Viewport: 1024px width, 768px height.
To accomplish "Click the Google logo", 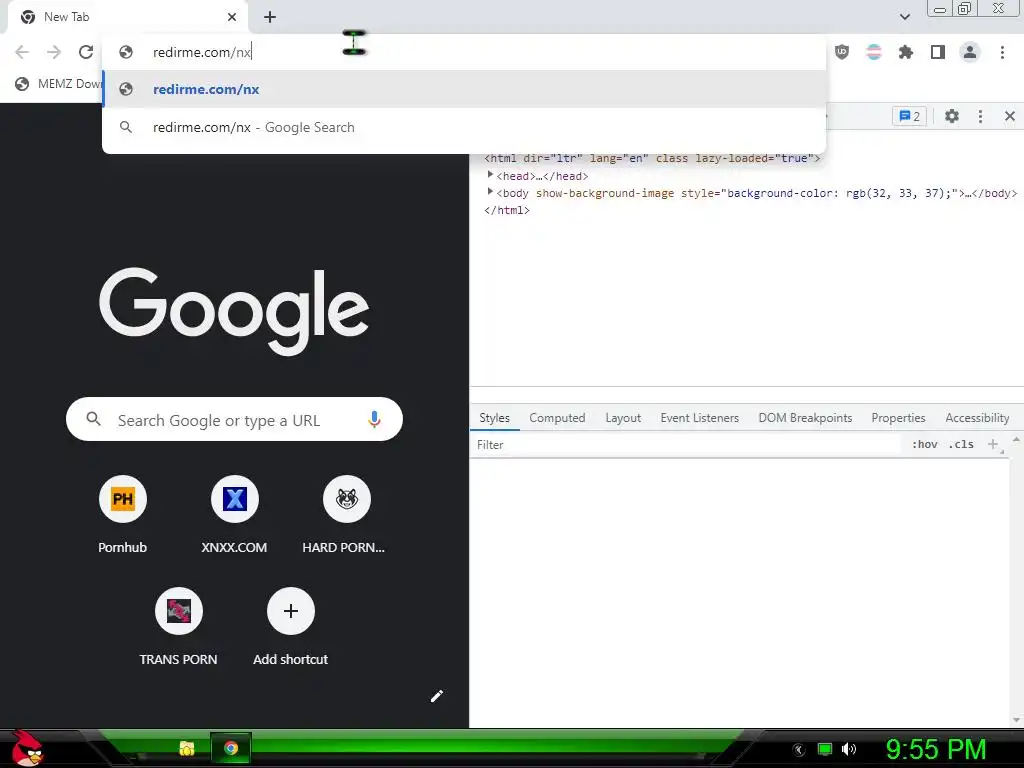I will click(234, 311).
